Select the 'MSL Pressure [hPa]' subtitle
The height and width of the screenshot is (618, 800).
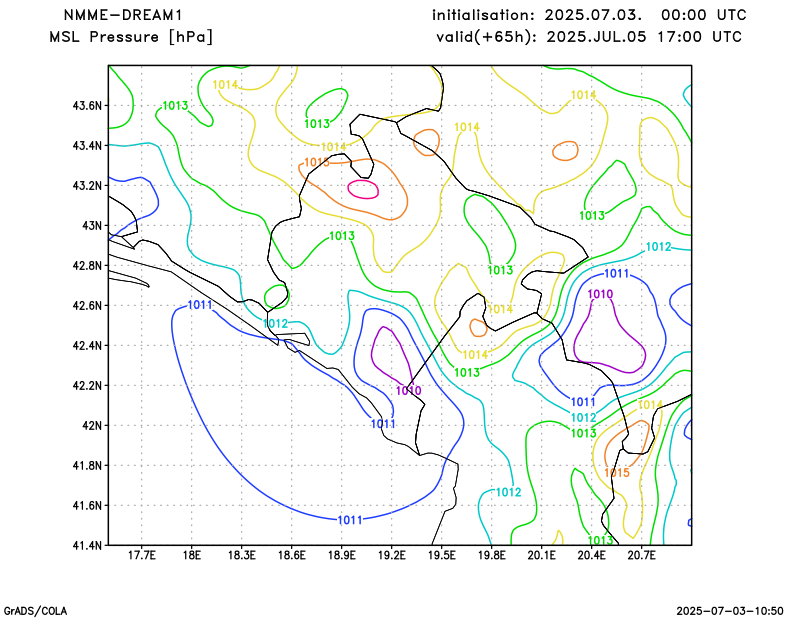[131, 37]
